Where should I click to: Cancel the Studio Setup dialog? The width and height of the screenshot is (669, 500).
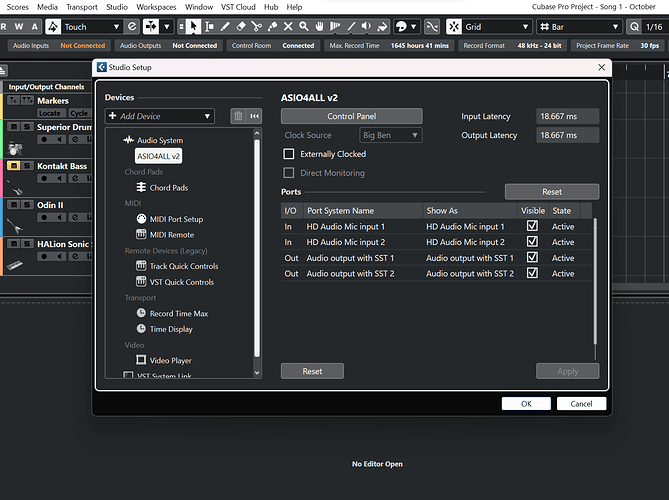(581, 404)
